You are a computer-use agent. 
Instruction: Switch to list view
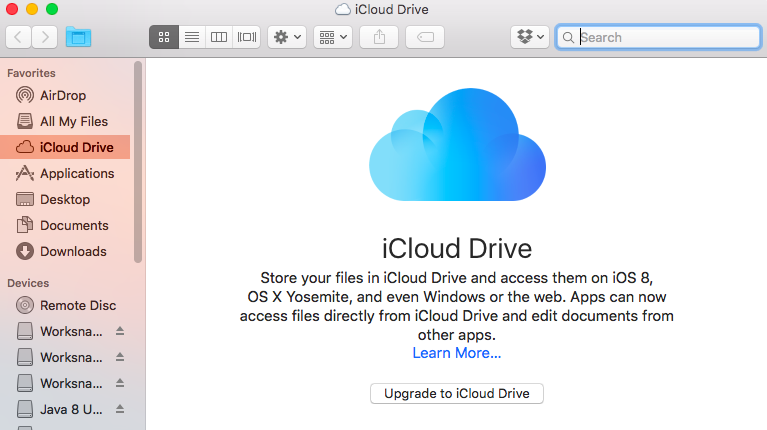[x=192, y=37]
